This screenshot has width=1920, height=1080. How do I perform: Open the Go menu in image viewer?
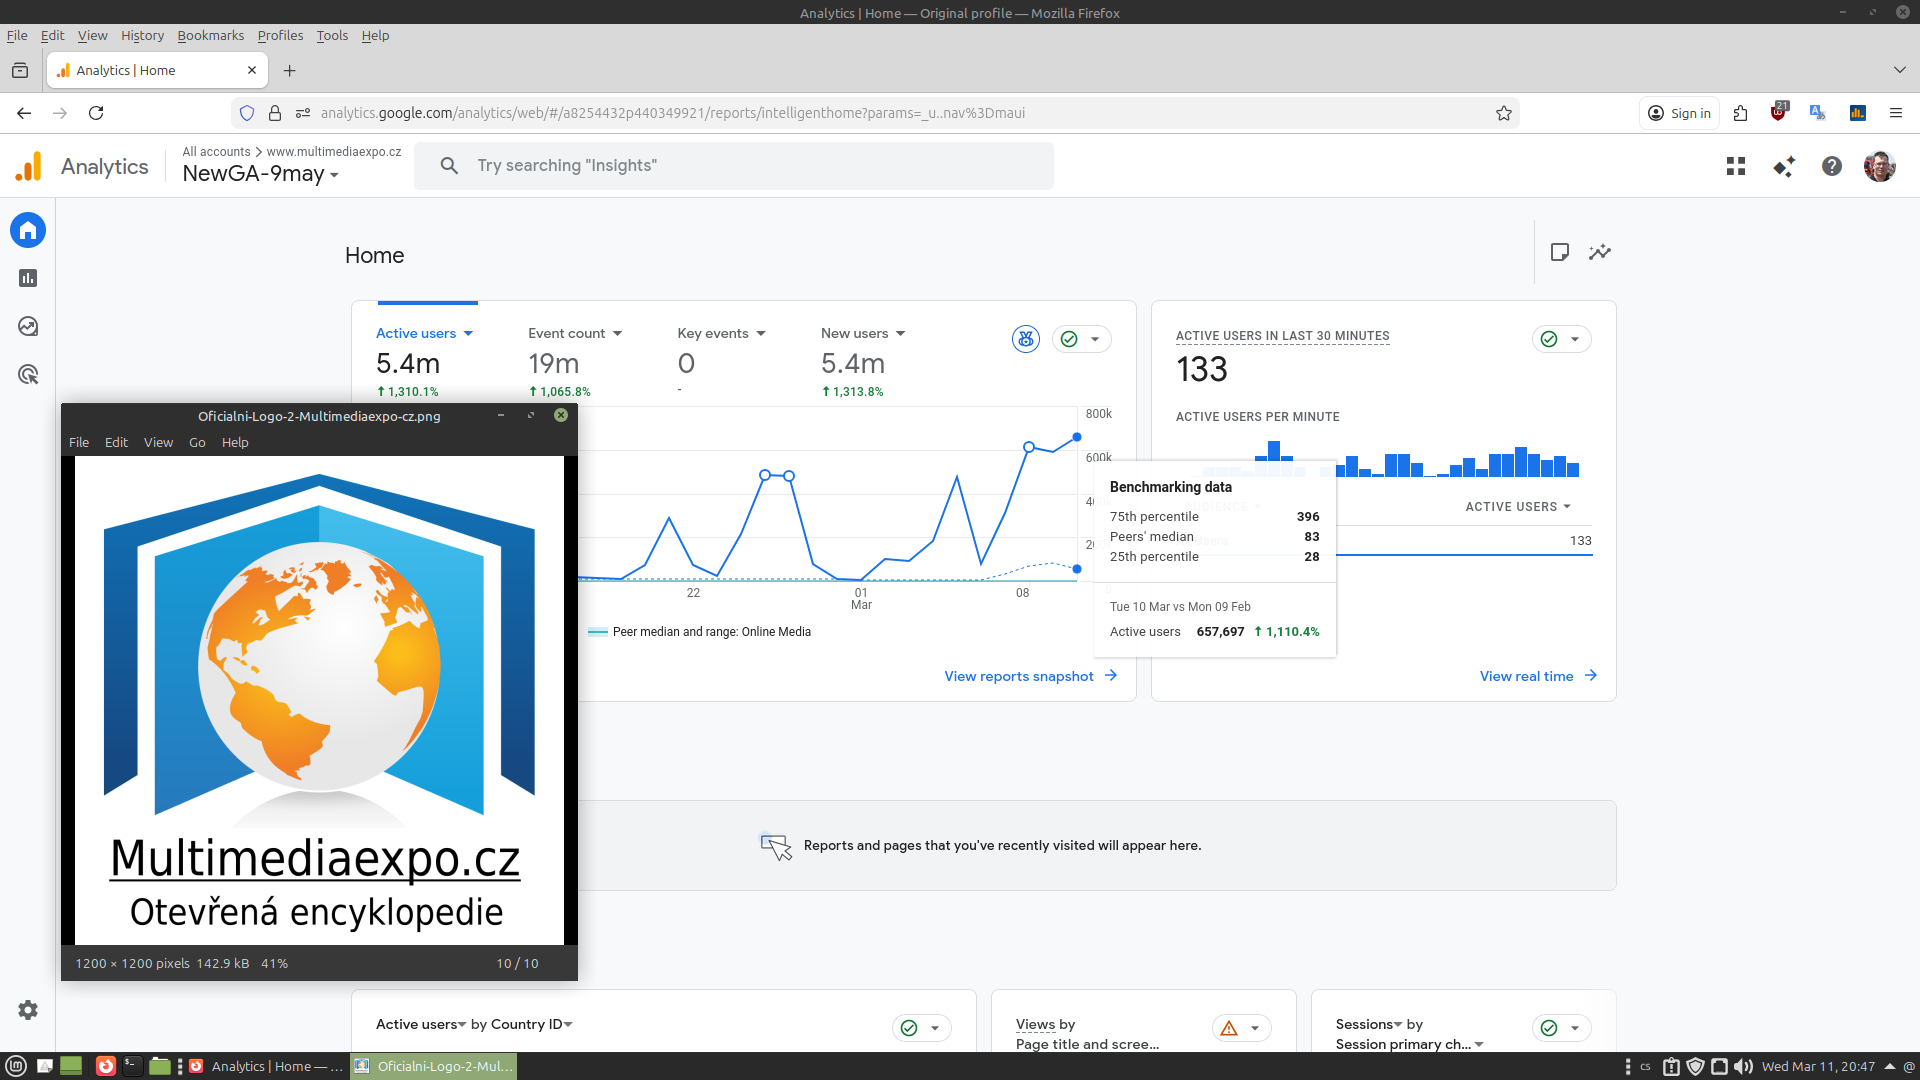click(x=197, y=442)
